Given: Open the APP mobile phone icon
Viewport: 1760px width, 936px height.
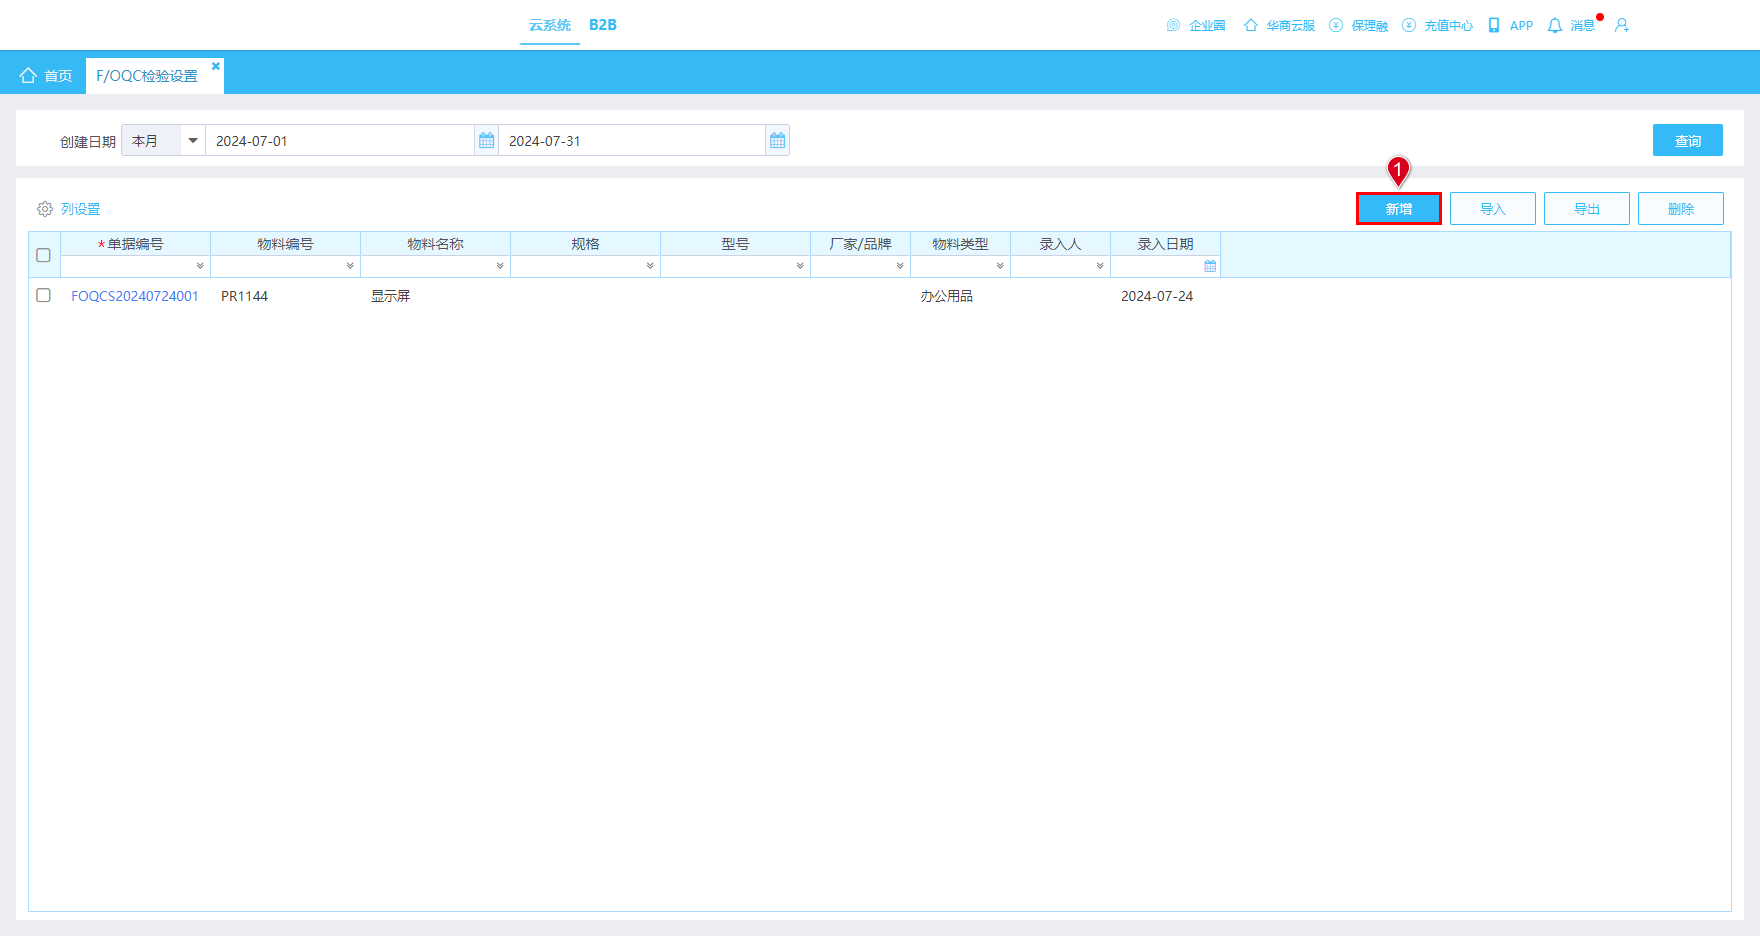Looking at the screenshot, I should (1494, 25).
